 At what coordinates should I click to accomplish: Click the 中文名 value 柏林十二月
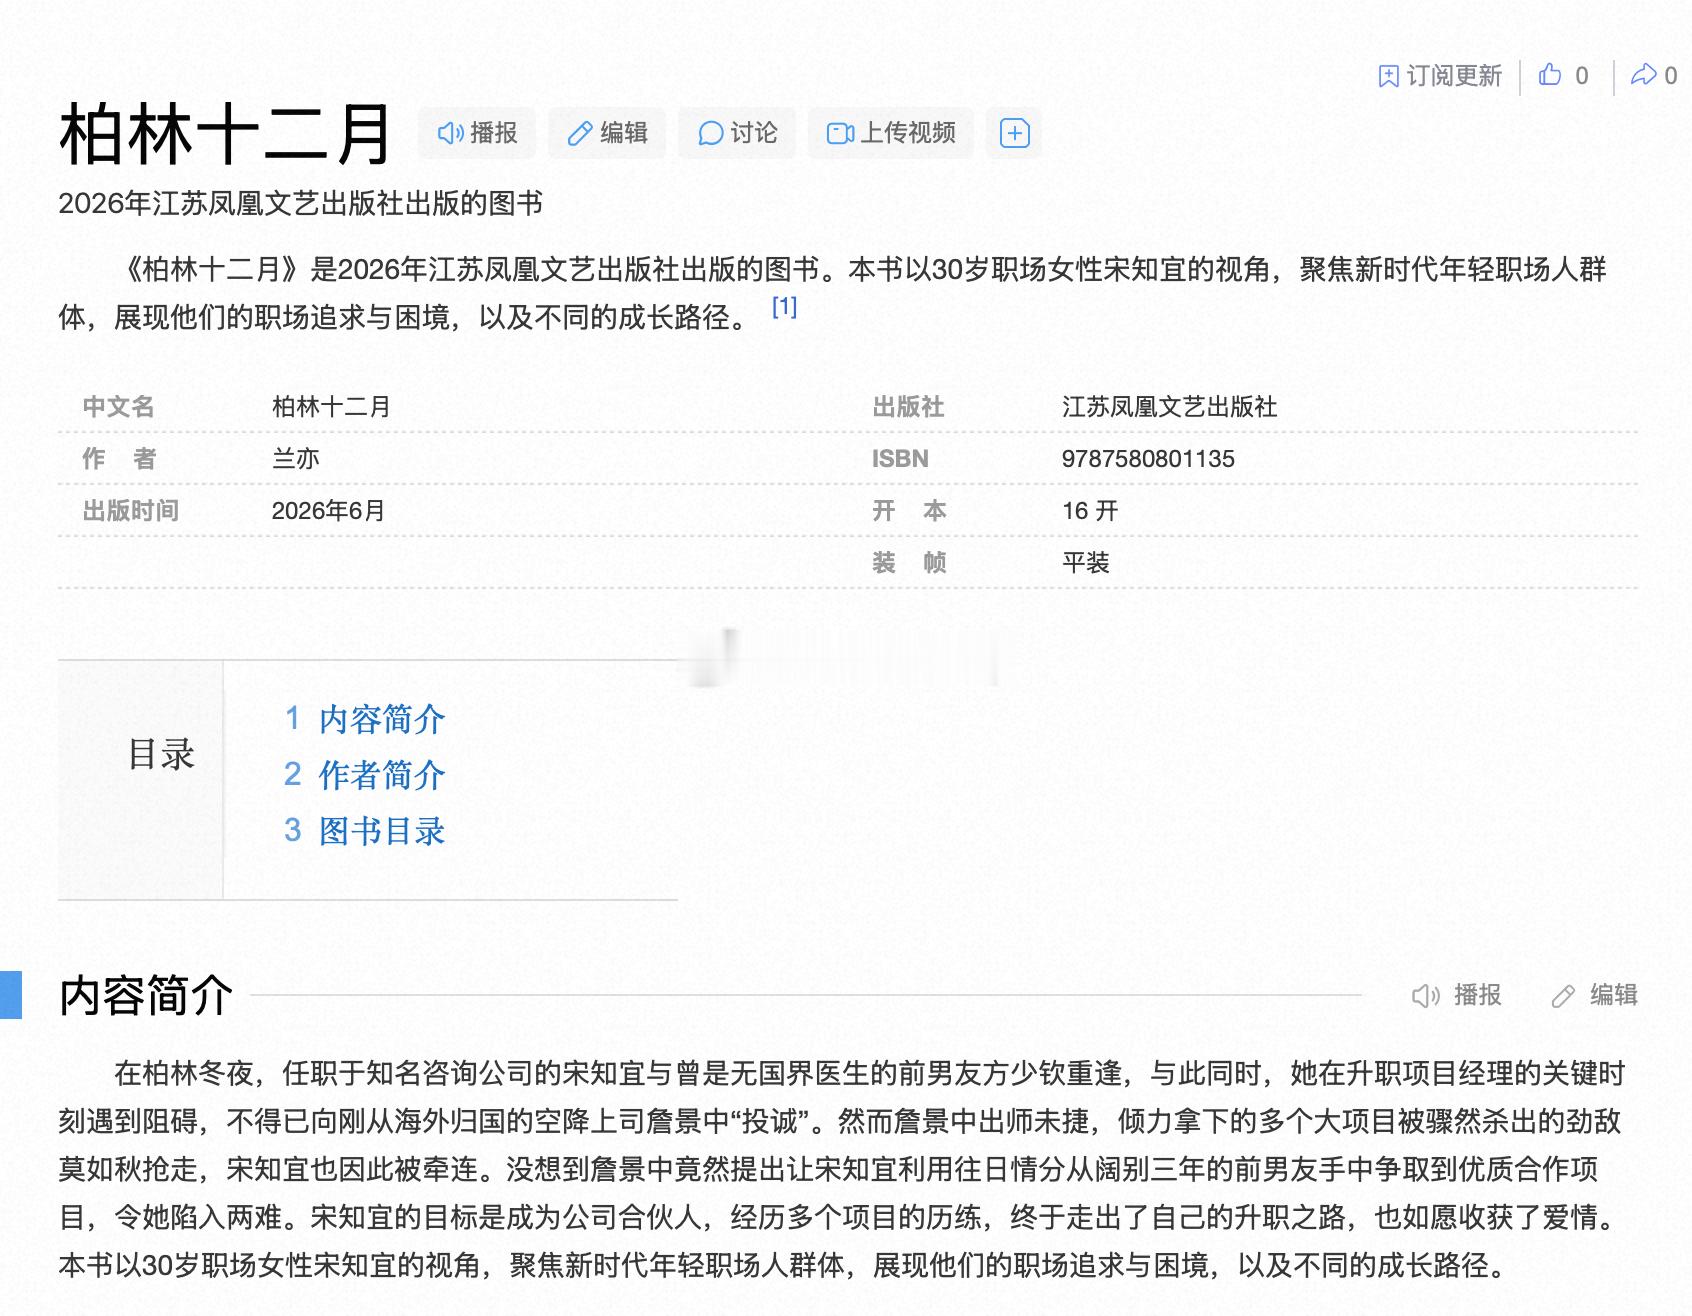(331, 407)
